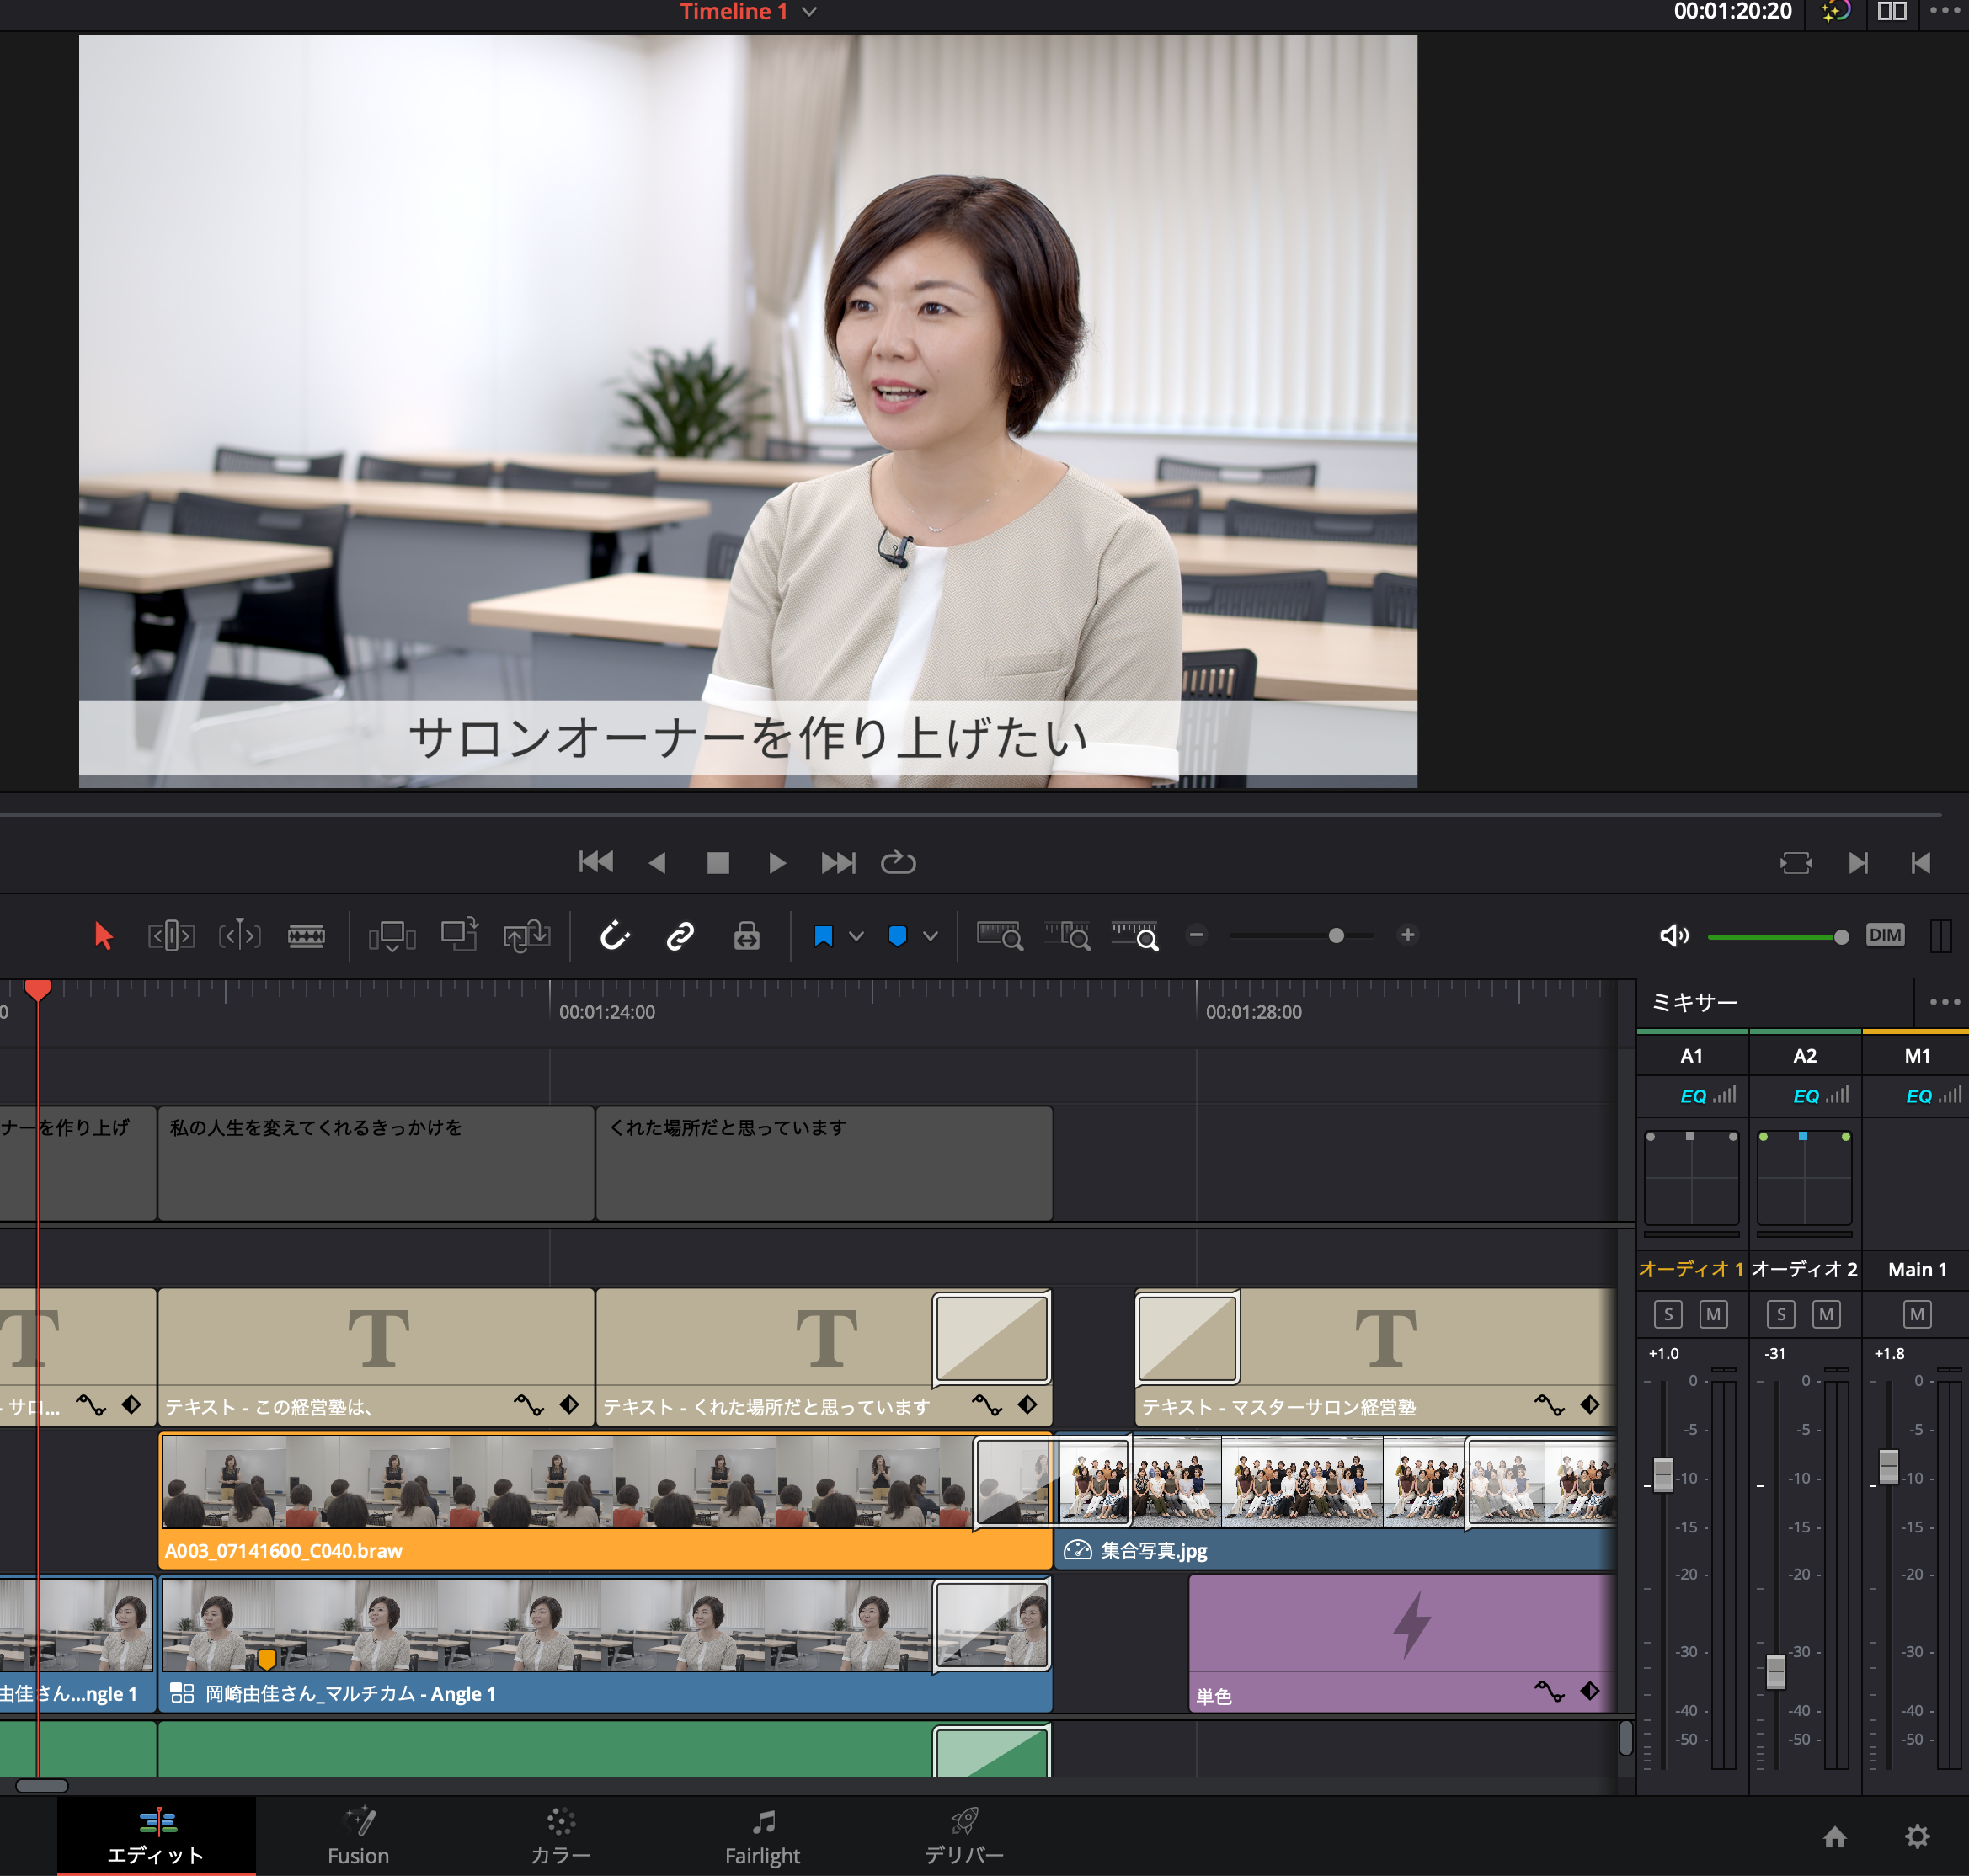Toggle timeline snapping magnet
Viewport: 1969px width, 1876px height.
614,936
